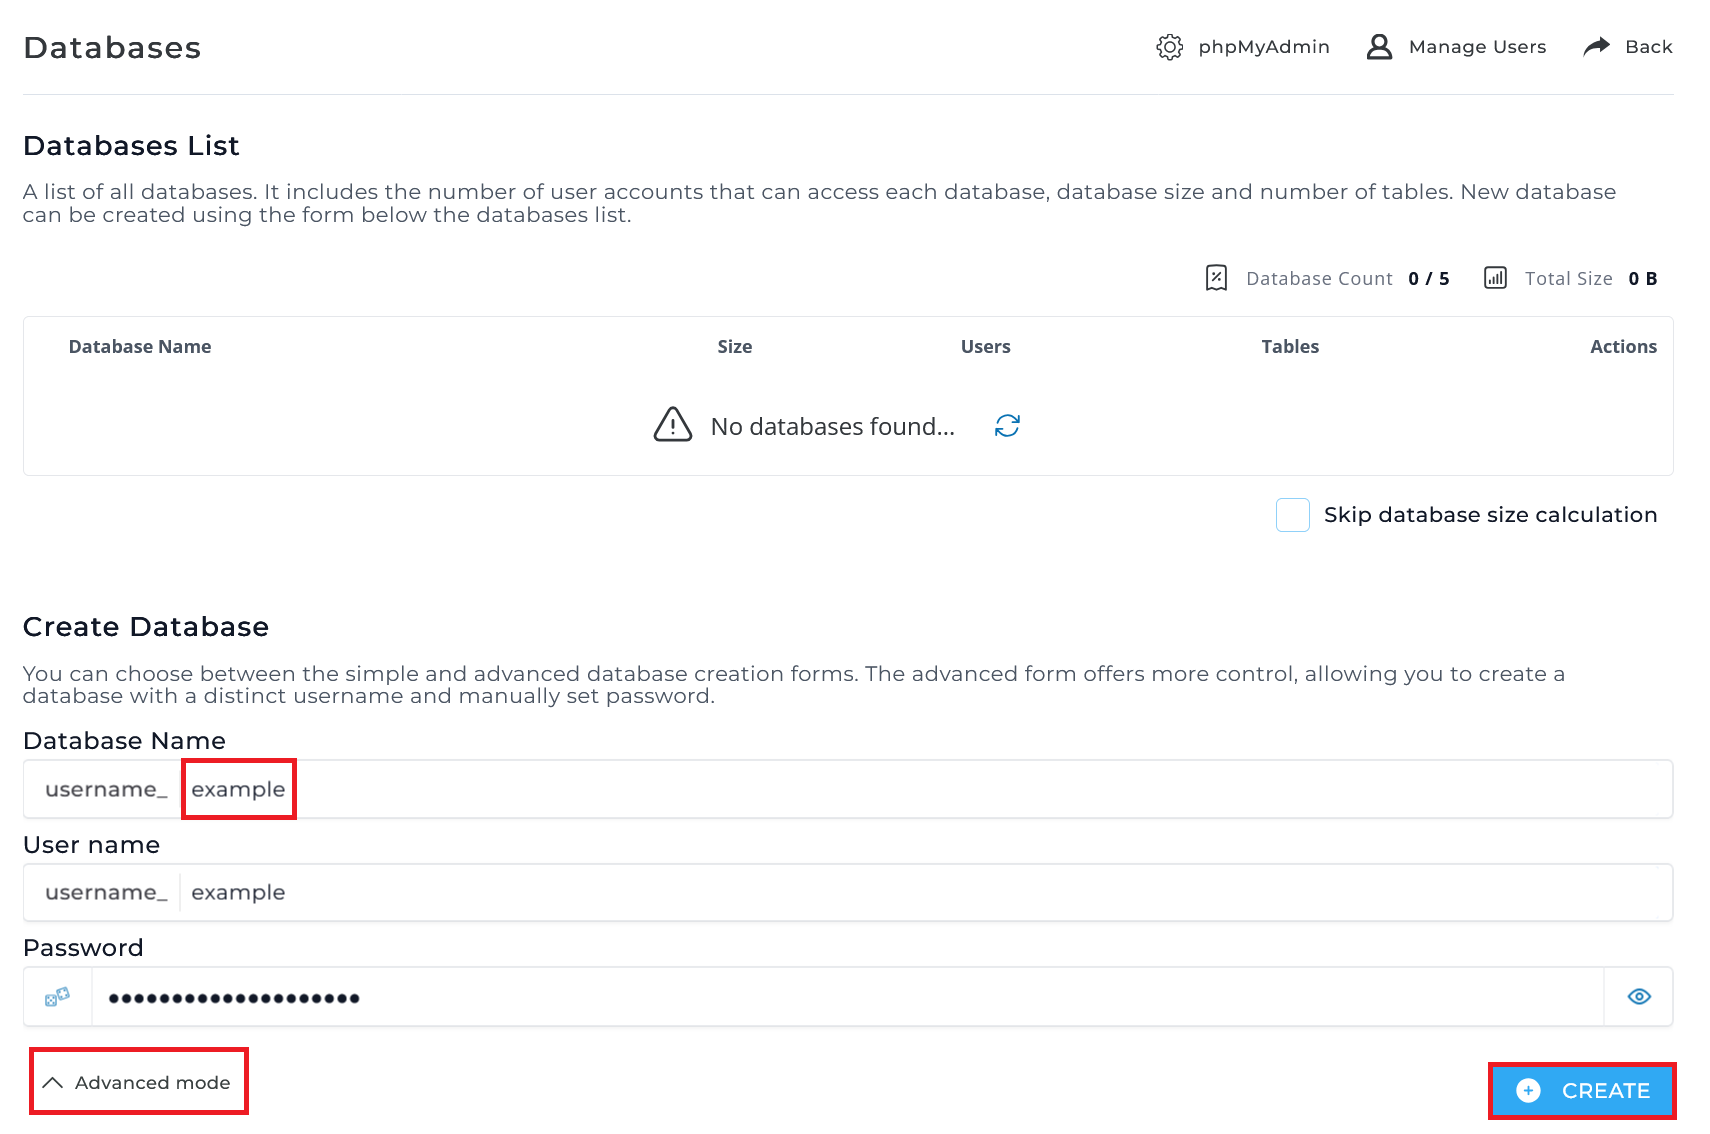The height and width of the screenshot is (1134, 1710).
Task: Click the Database Name column header
Action: pos(140,347)
